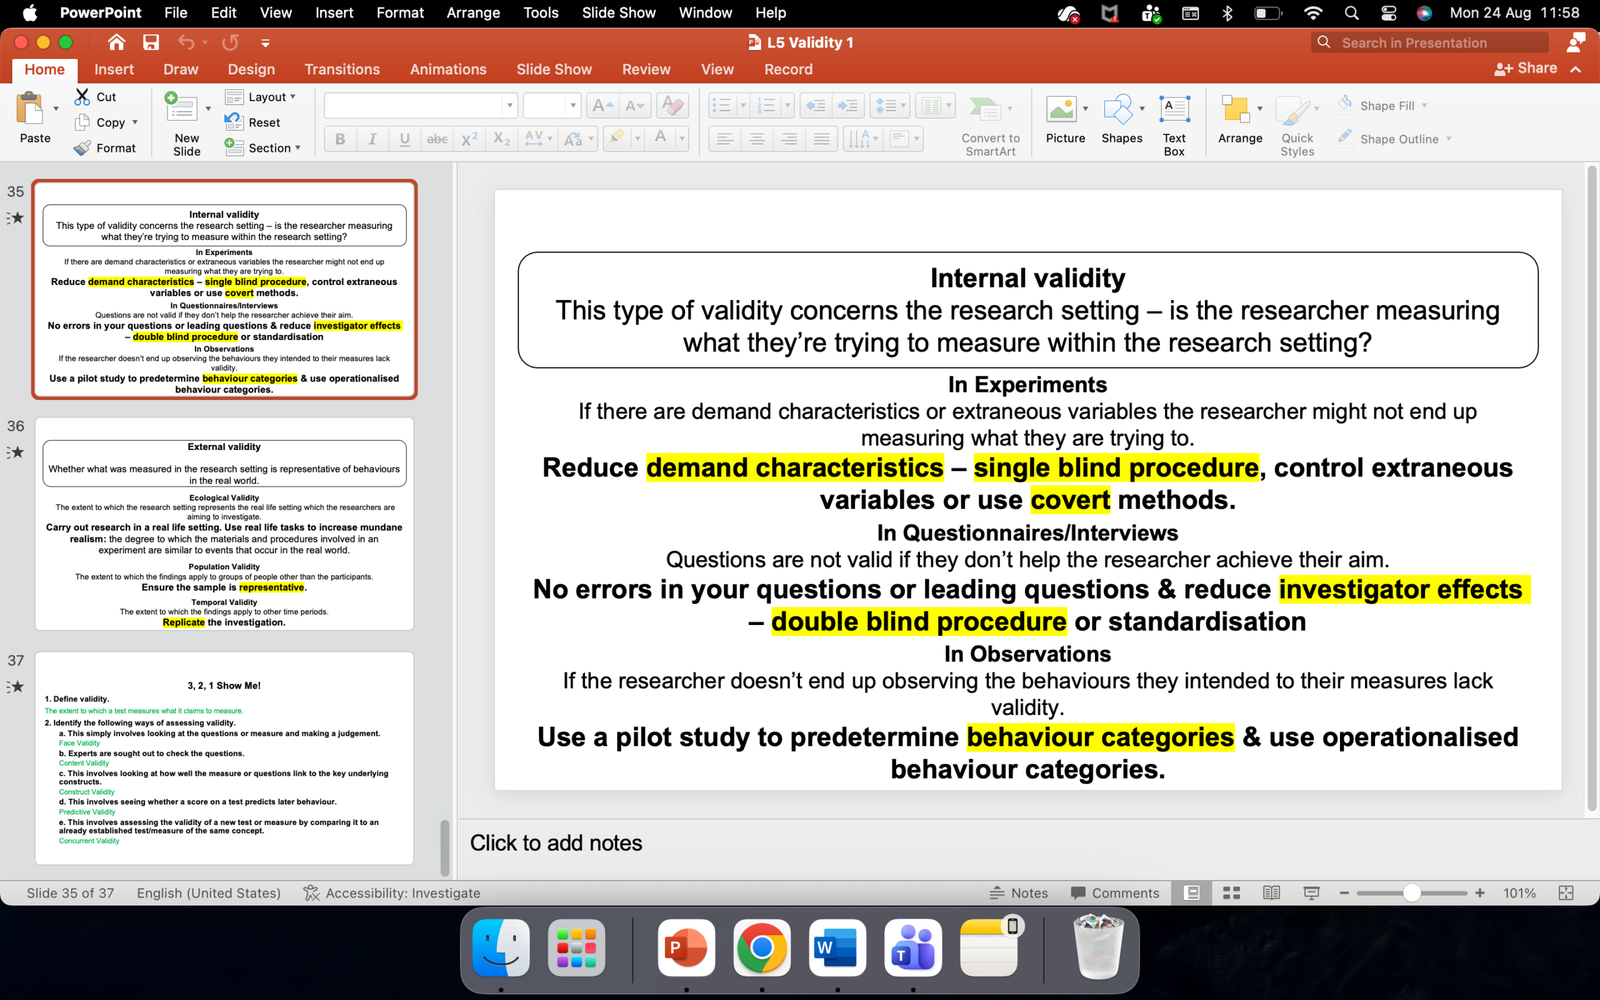Open the Layout dropdown
The height and width of the screenshot is (1000, 1600).
coord(261,97)
